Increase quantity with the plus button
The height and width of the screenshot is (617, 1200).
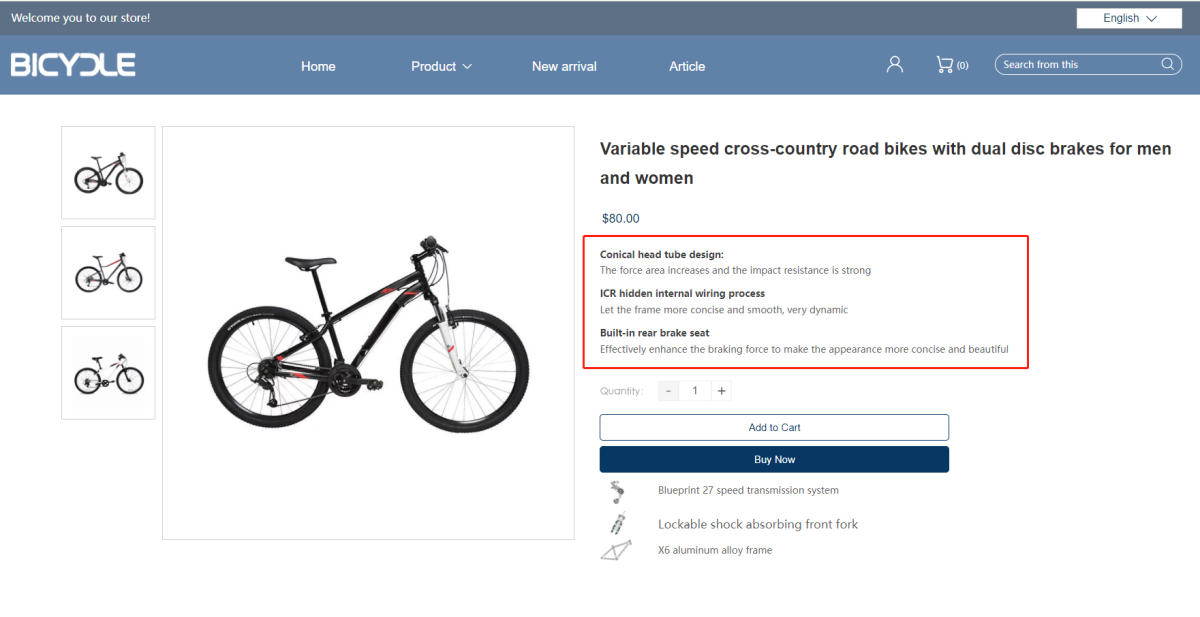pyautogui.click(x=721, y=391)
